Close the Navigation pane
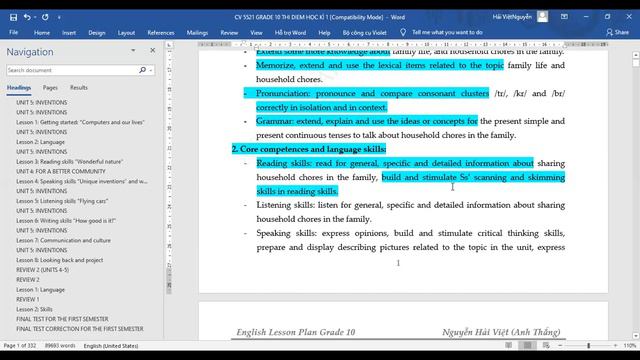The height and width of the screenshot is (360, 640). pos(153,50)
